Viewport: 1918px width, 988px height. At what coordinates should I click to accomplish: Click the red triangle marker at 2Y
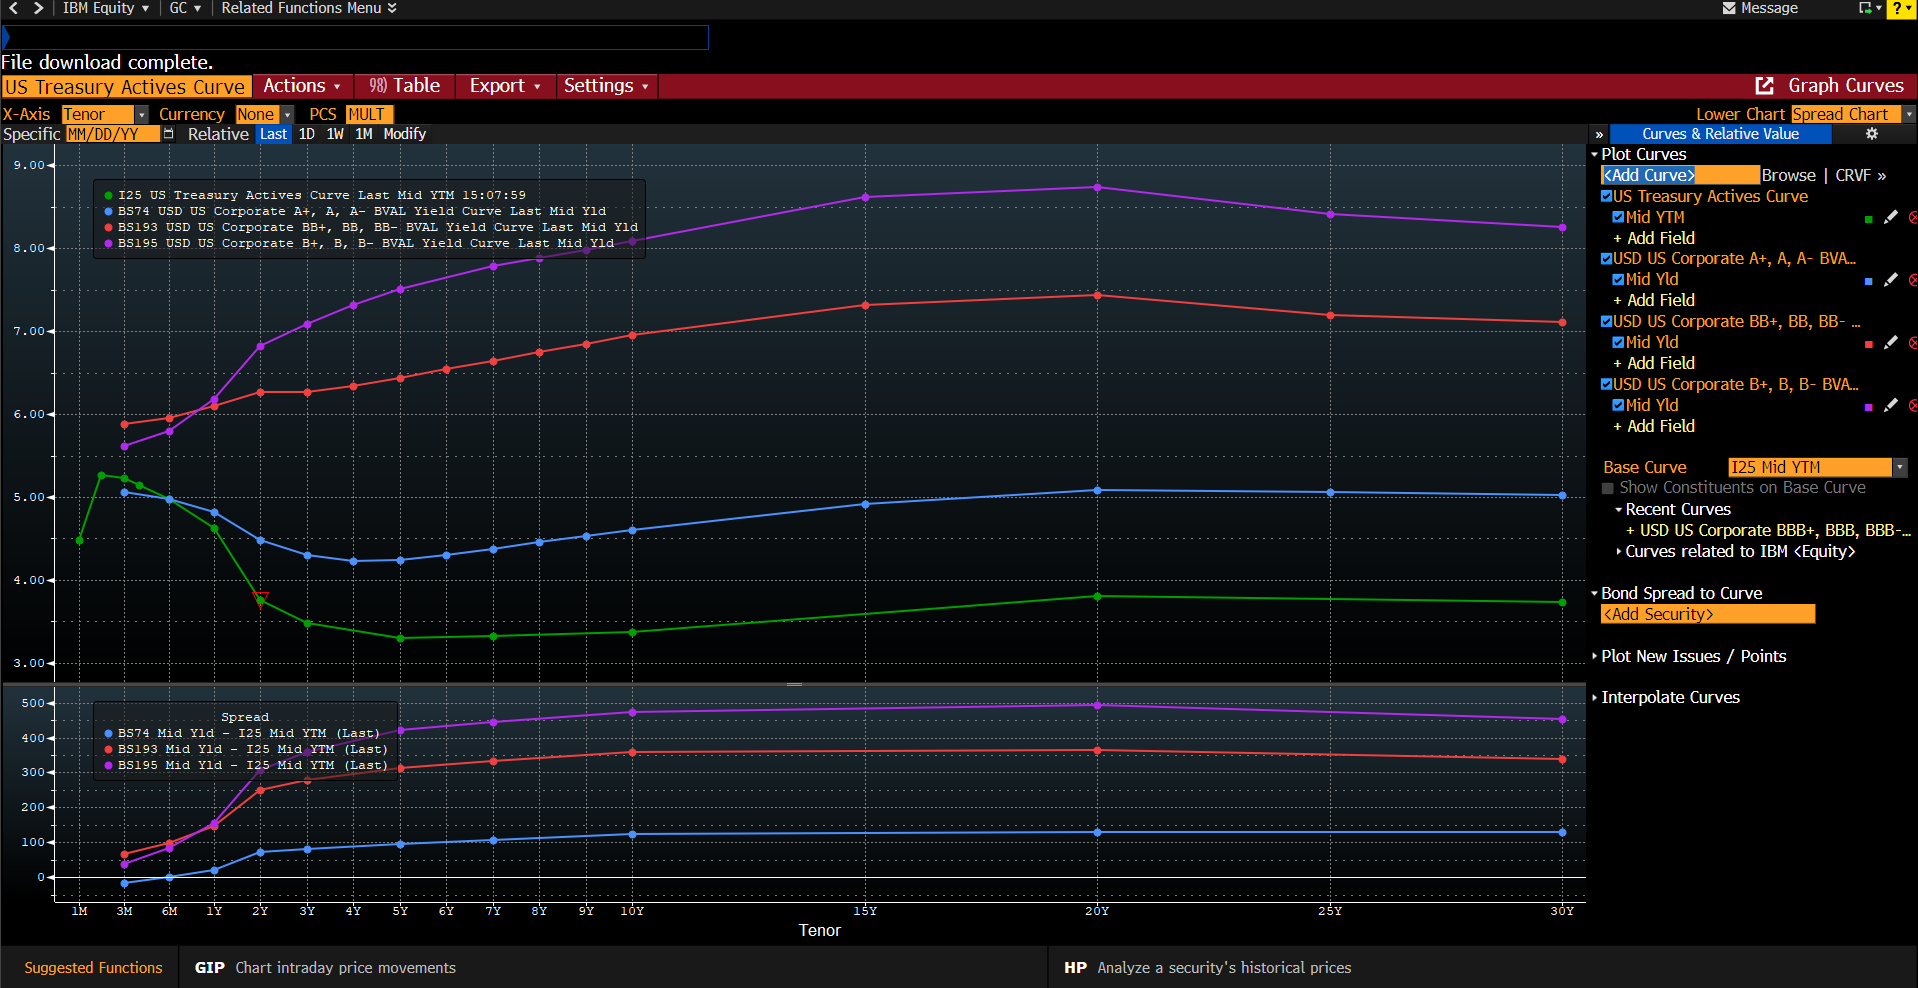click(260, 597)
